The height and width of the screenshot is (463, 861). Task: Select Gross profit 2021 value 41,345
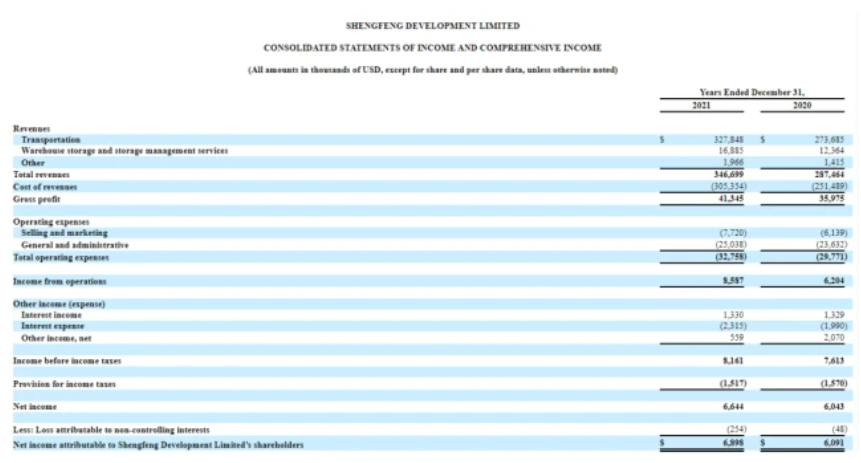[731, 199]
